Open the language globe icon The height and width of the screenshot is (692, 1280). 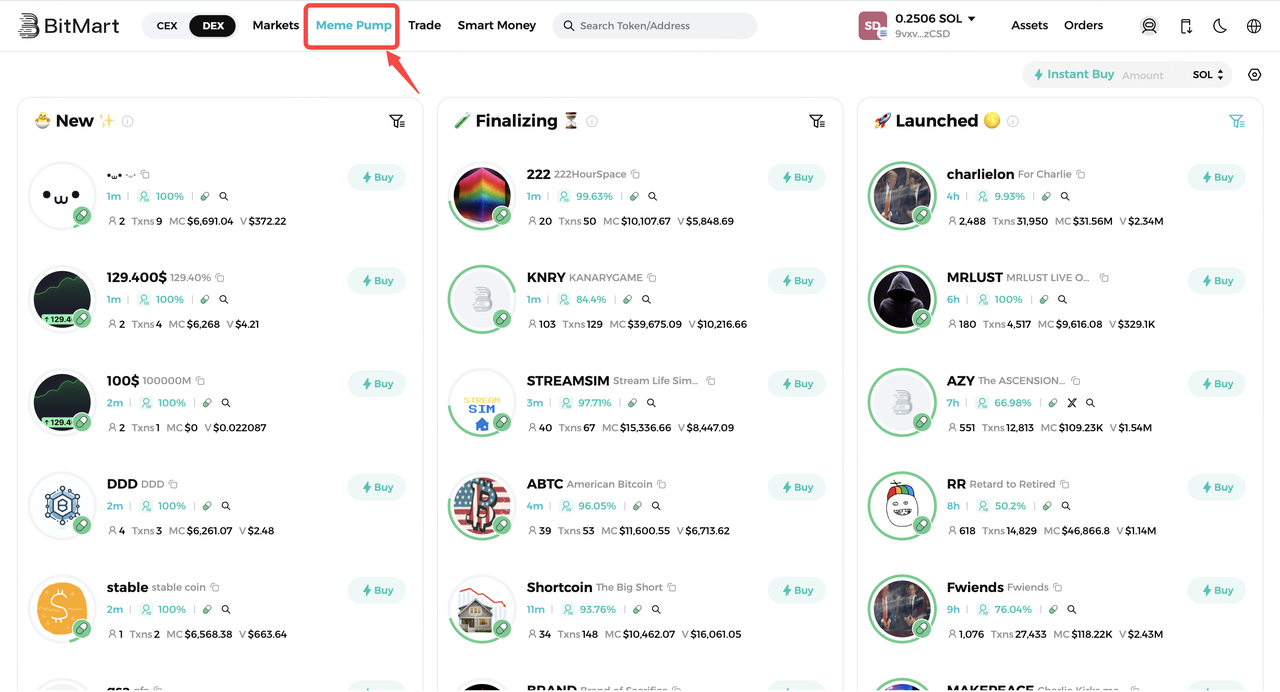click(1254, 26)
